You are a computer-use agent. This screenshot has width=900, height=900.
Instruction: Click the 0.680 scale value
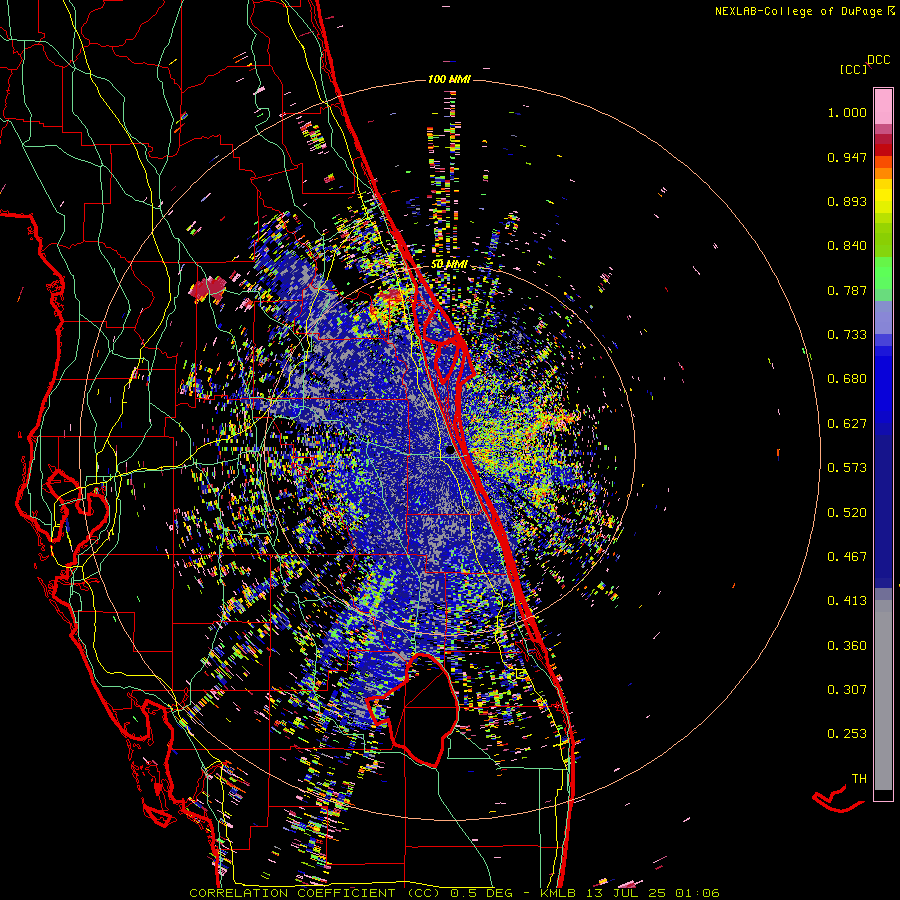click(x=847, y=379)
